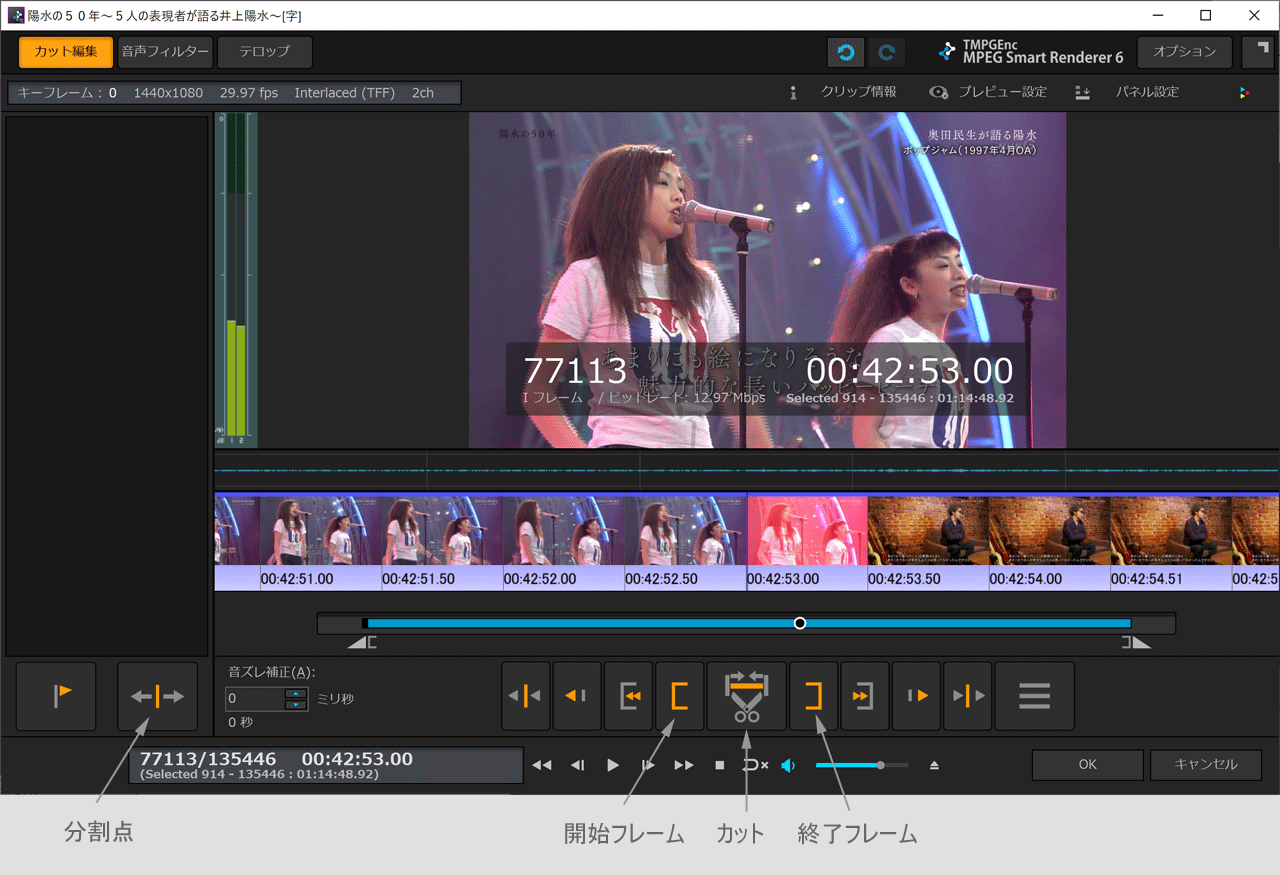
Task: Open プレビュー設定 preview settings
Action: pyautogui.click(x=988, y=92)
